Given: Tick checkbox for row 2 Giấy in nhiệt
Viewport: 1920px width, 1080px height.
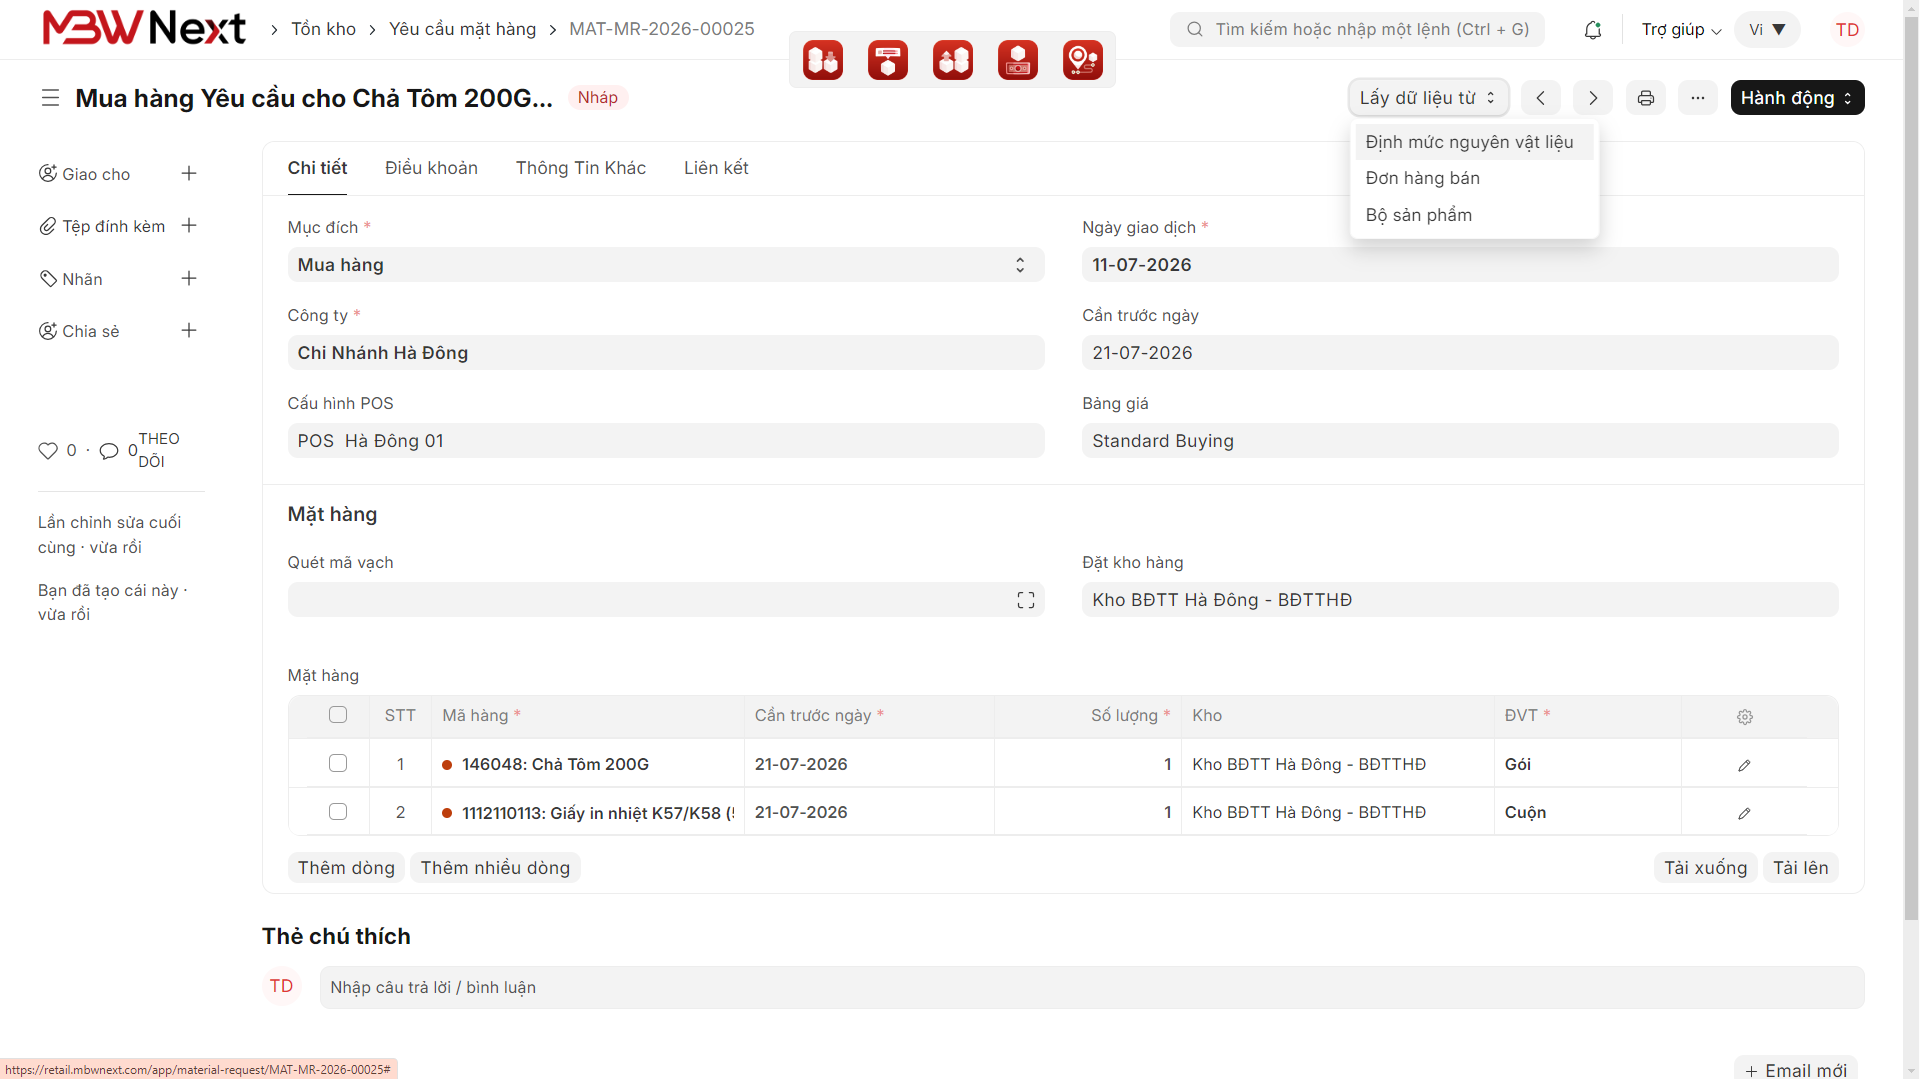Looking at the screenshot, I should point(338,812).
